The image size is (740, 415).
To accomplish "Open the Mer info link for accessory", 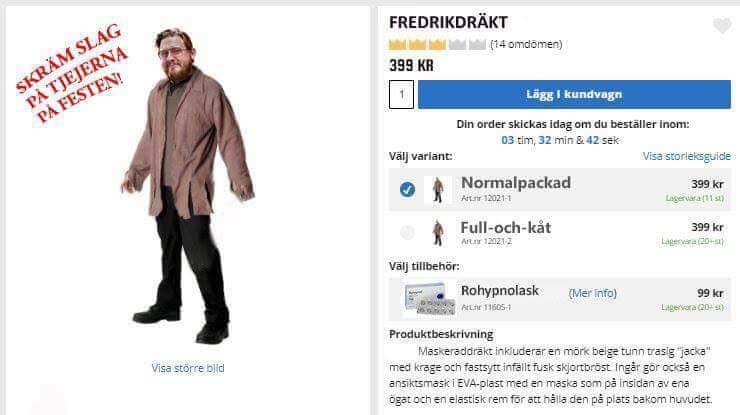I will (593, 293).
